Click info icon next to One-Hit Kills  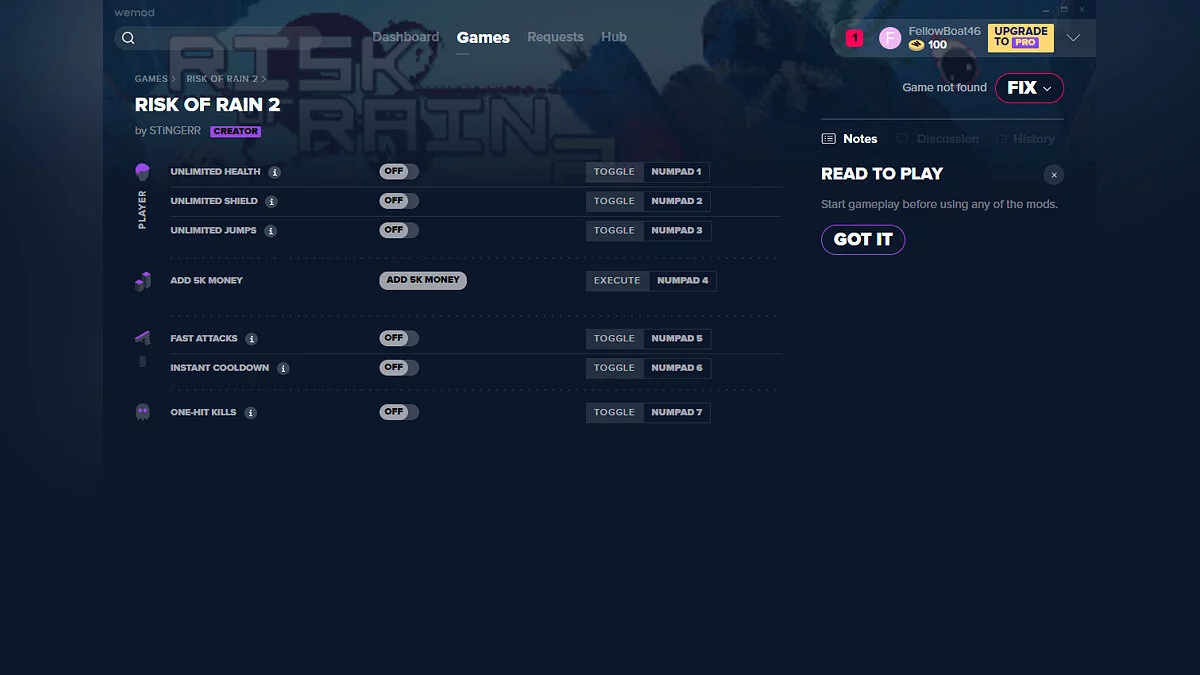tap(250, 413)
